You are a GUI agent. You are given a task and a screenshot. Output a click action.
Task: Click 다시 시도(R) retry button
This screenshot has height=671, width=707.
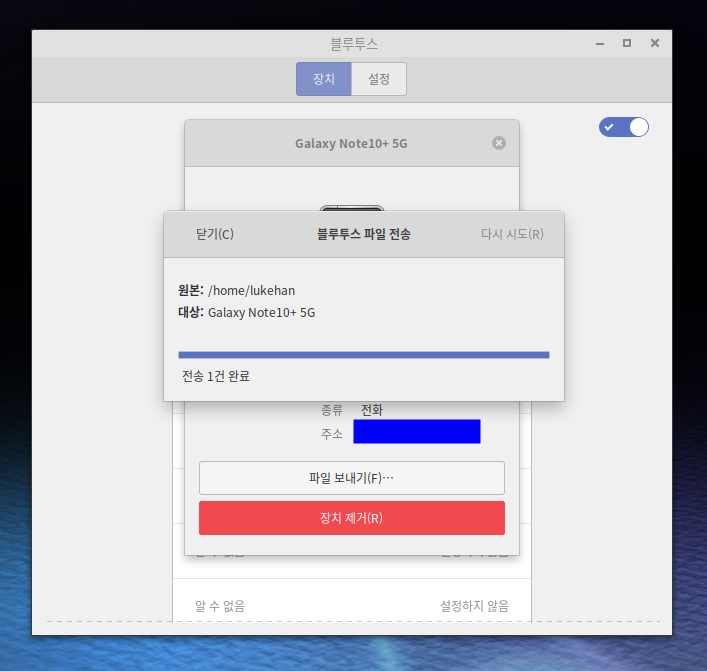click(512, 234)
